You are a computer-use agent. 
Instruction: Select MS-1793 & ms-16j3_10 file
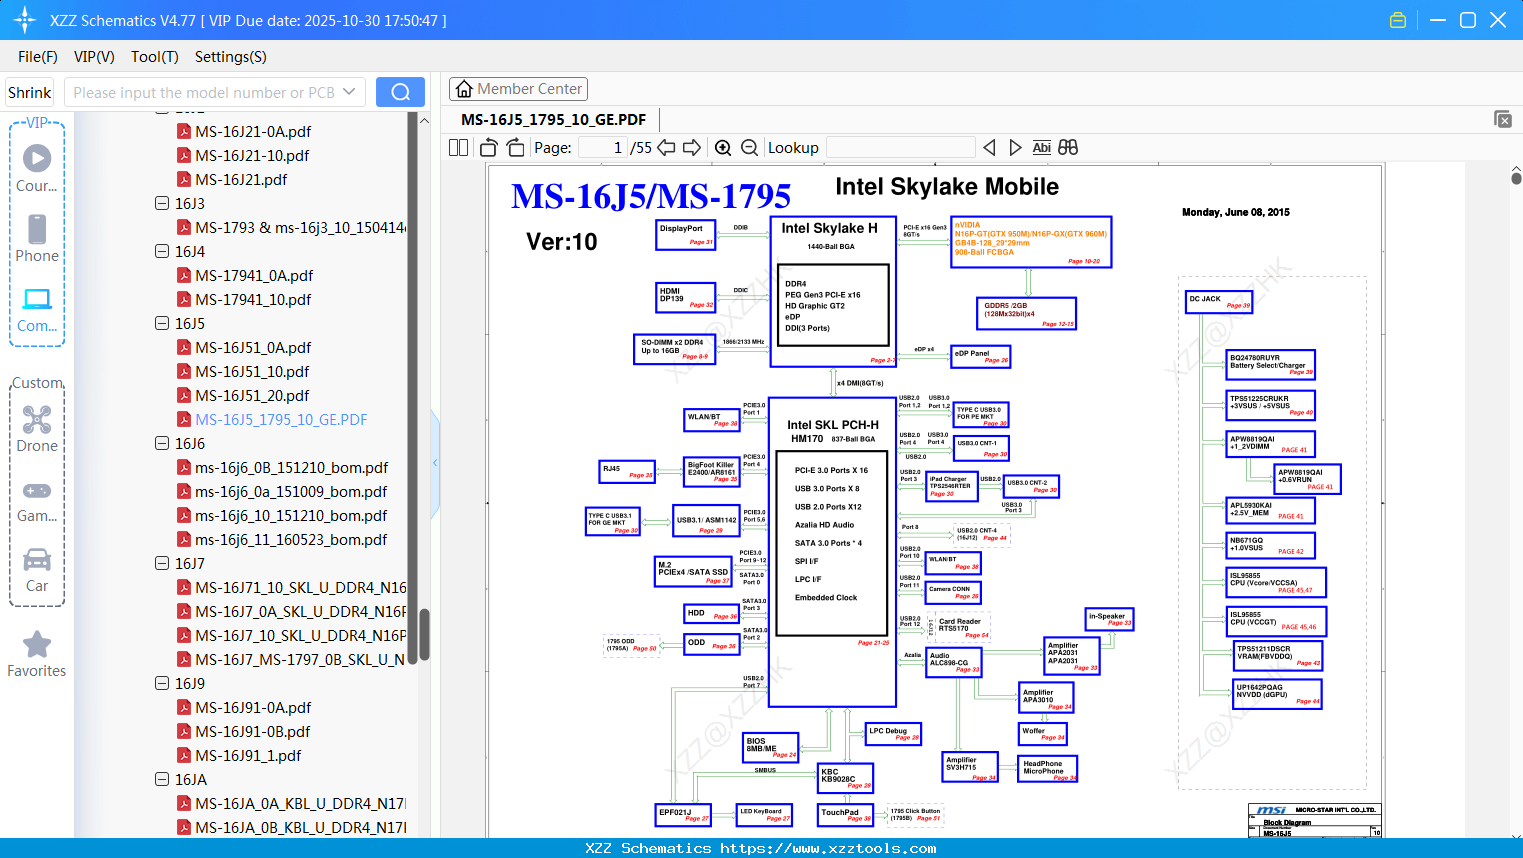[x=300, y=228]
